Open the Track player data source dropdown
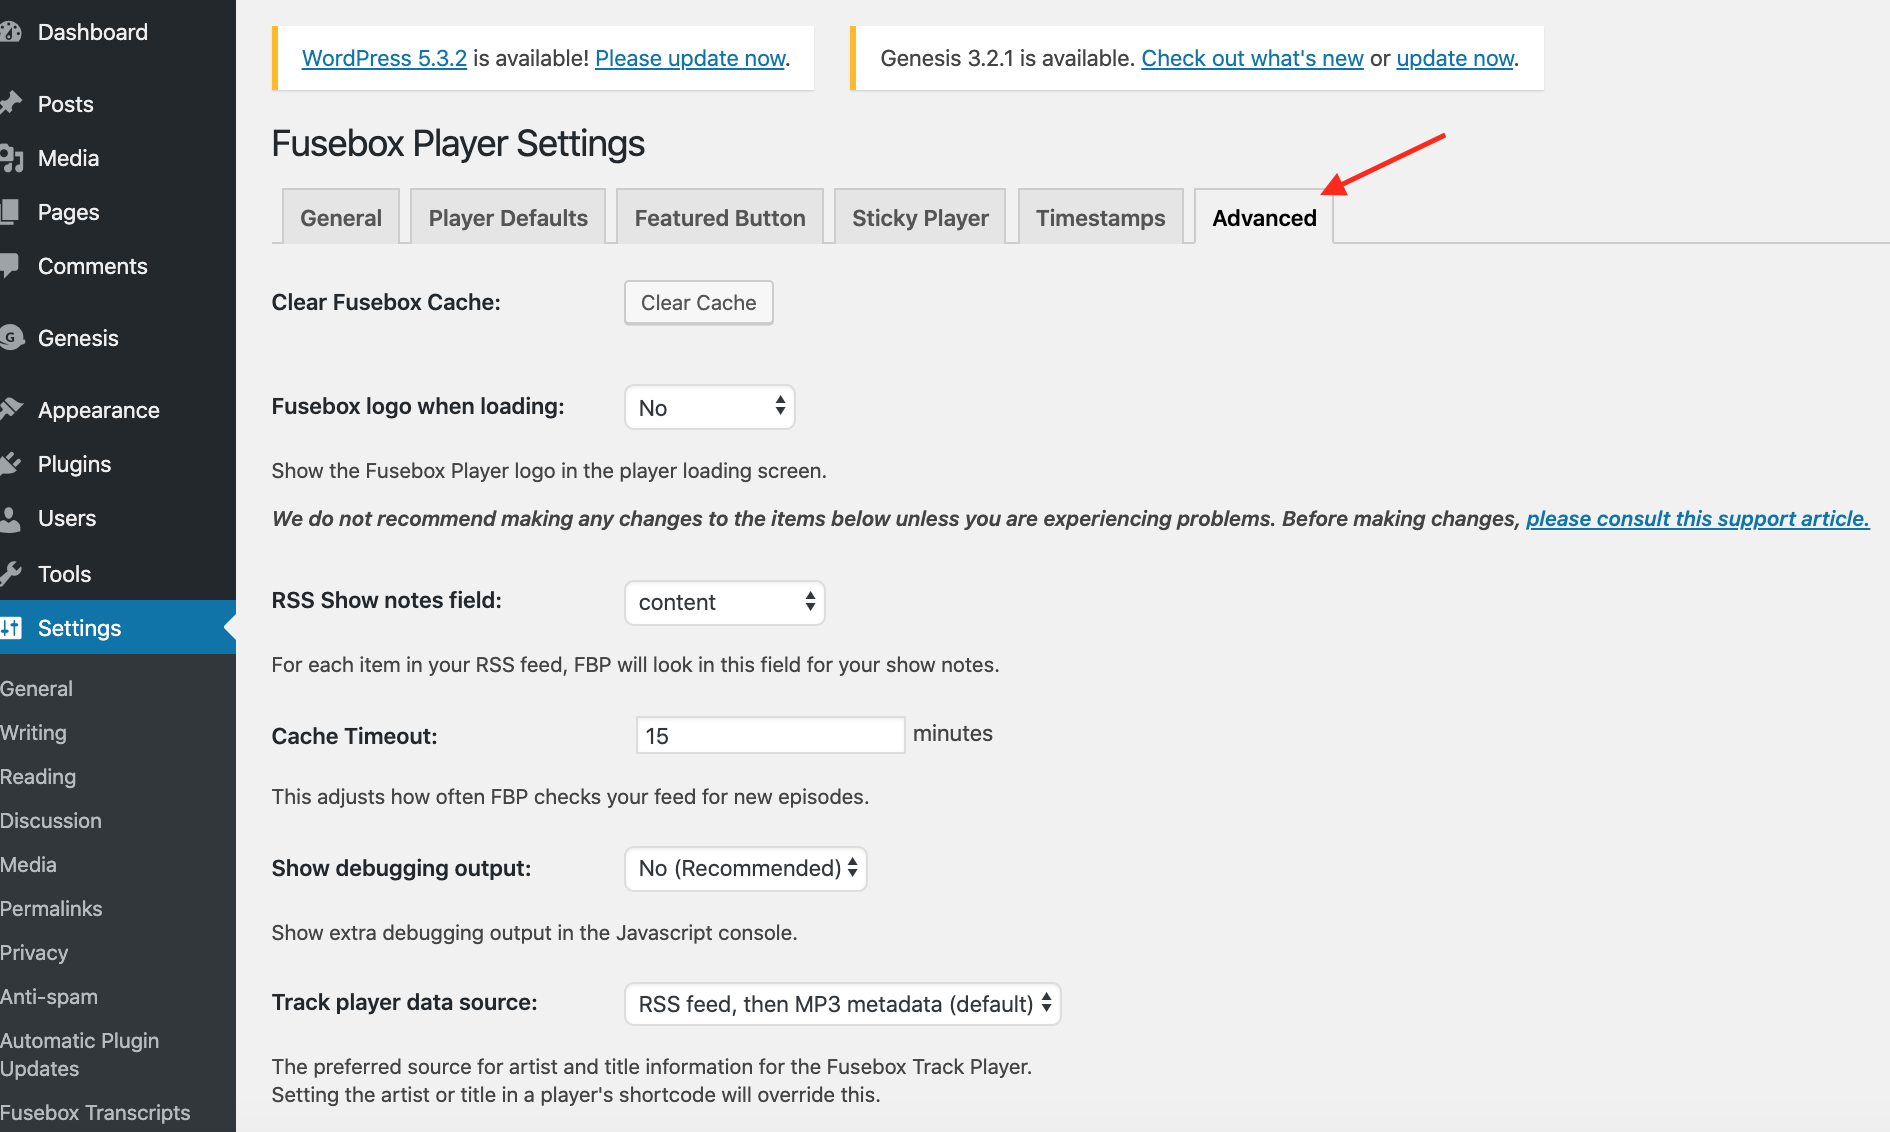This screenshot has width=1890, height=1132. click(x=843, y=1003)
